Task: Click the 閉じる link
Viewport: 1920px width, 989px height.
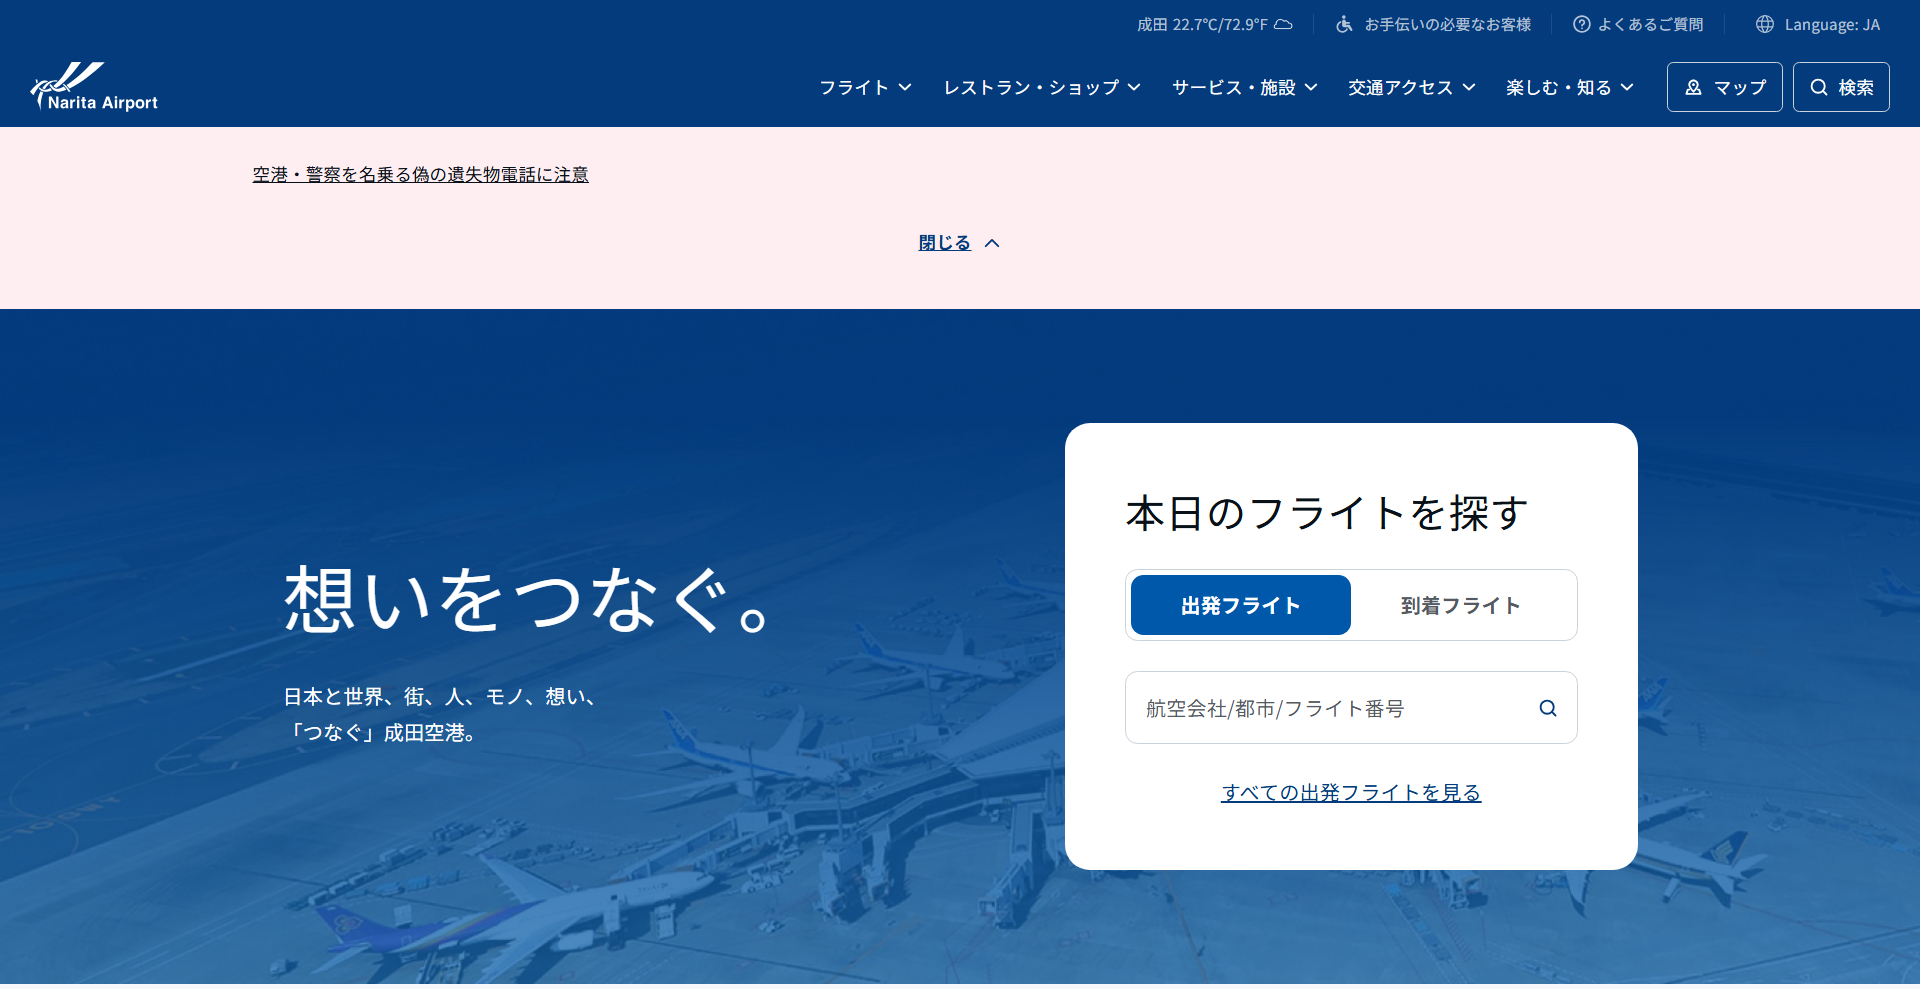Action: pyautogui.click(x=944, y=243)
